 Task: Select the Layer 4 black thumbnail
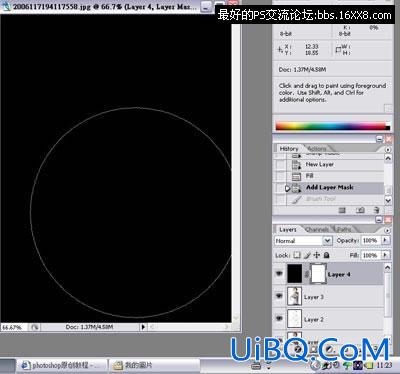pos(294,274)
